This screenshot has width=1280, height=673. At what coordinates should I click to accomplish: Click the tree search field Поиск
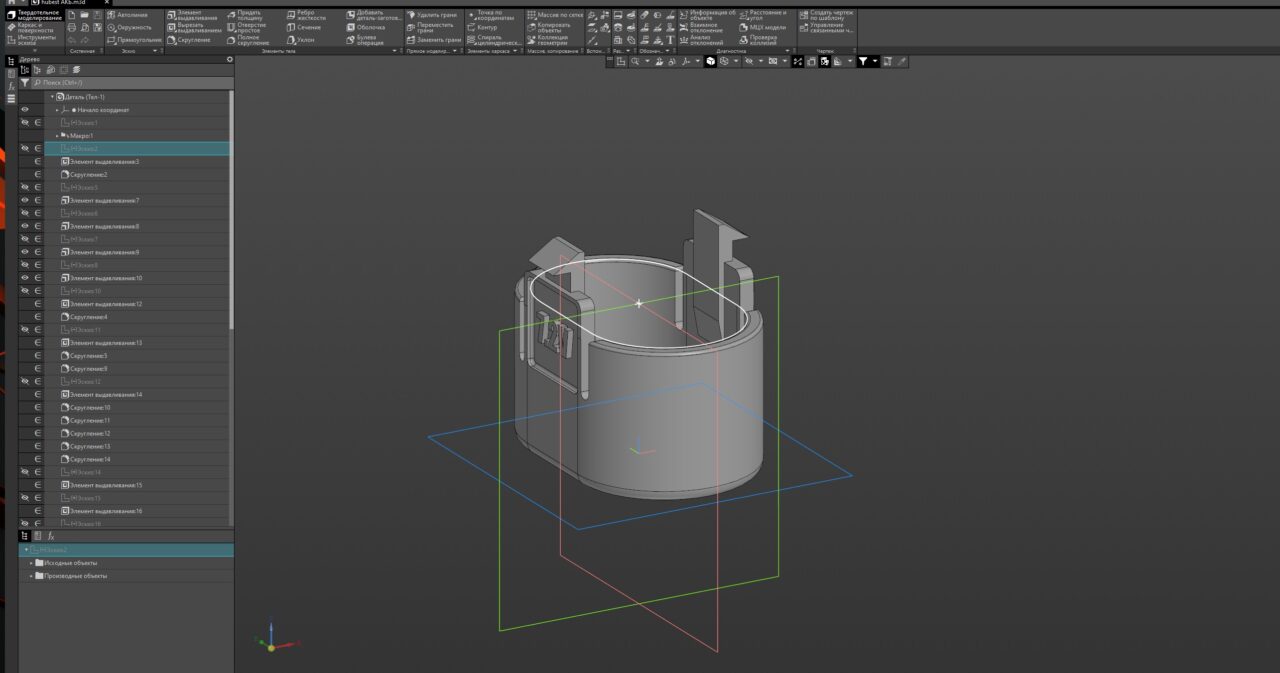[x=130, y=83]
